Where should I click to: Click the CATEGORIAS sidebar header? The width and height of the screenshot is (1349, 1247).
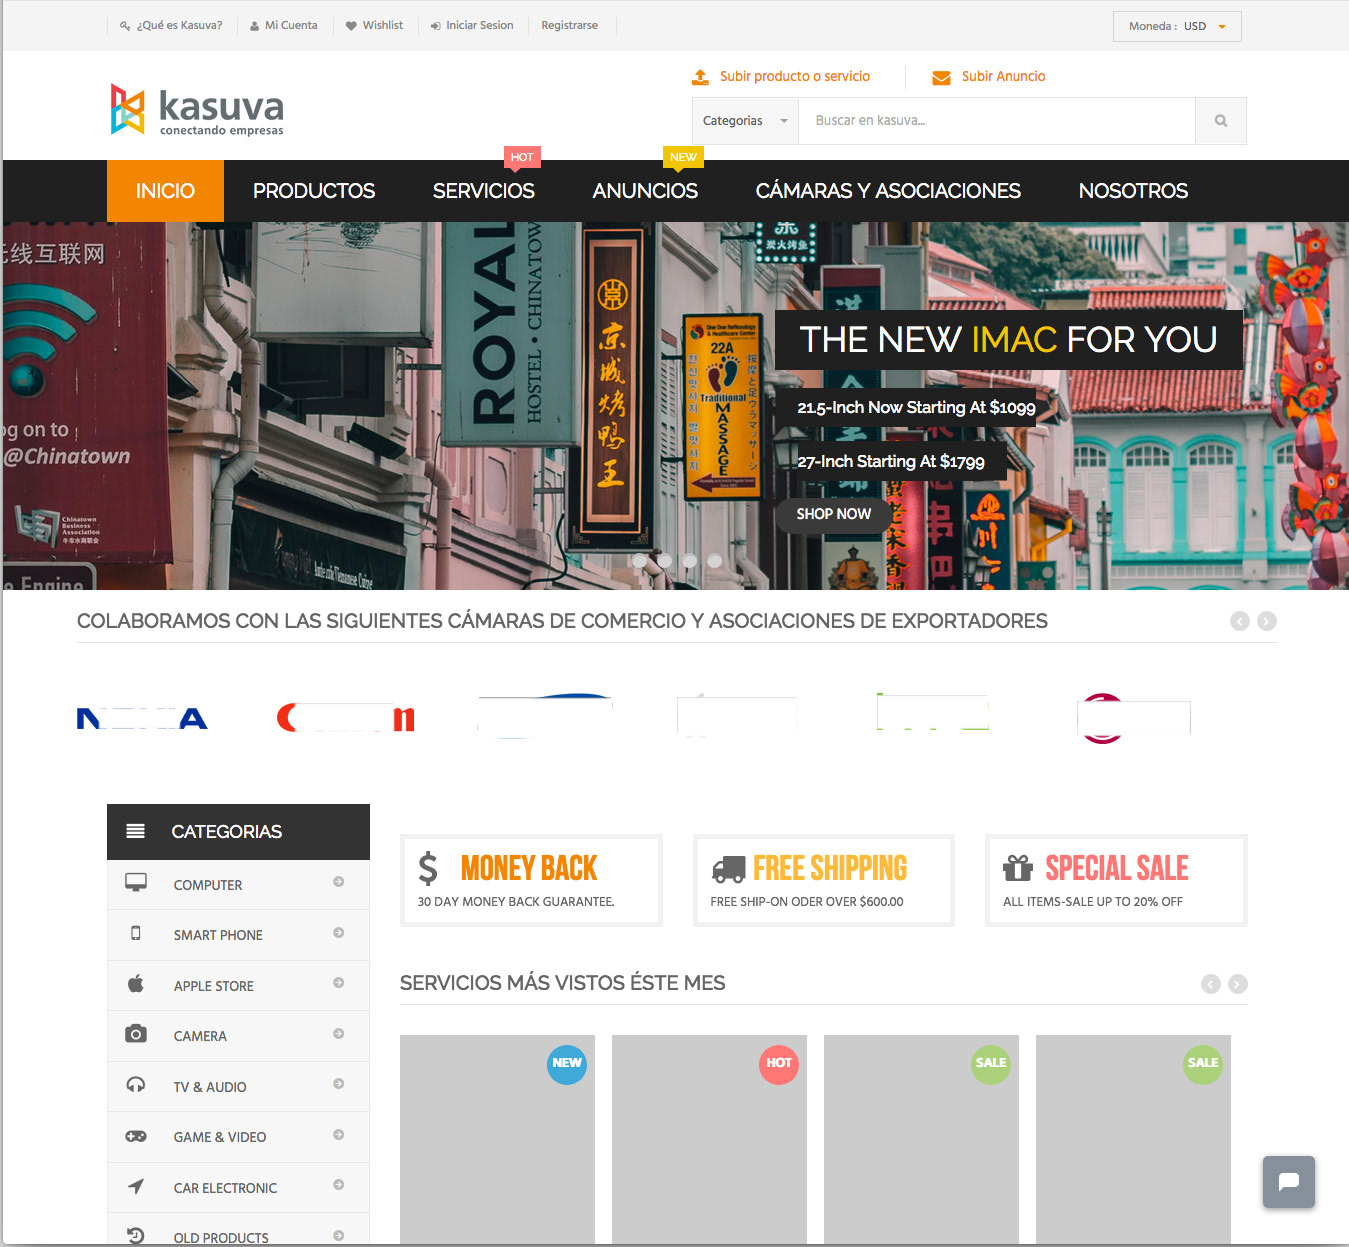click(238, 832)
